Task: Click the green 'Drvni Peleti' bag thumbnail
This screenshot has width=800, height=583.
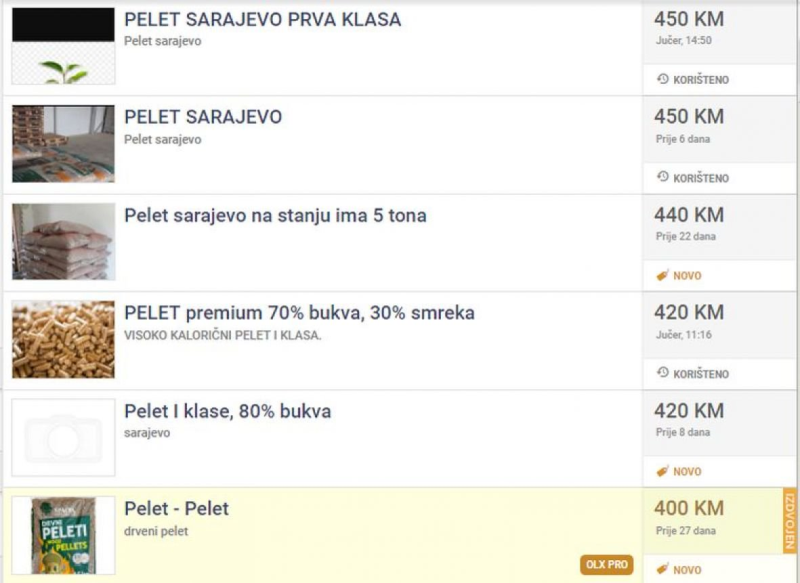Action: click(63, 536)
